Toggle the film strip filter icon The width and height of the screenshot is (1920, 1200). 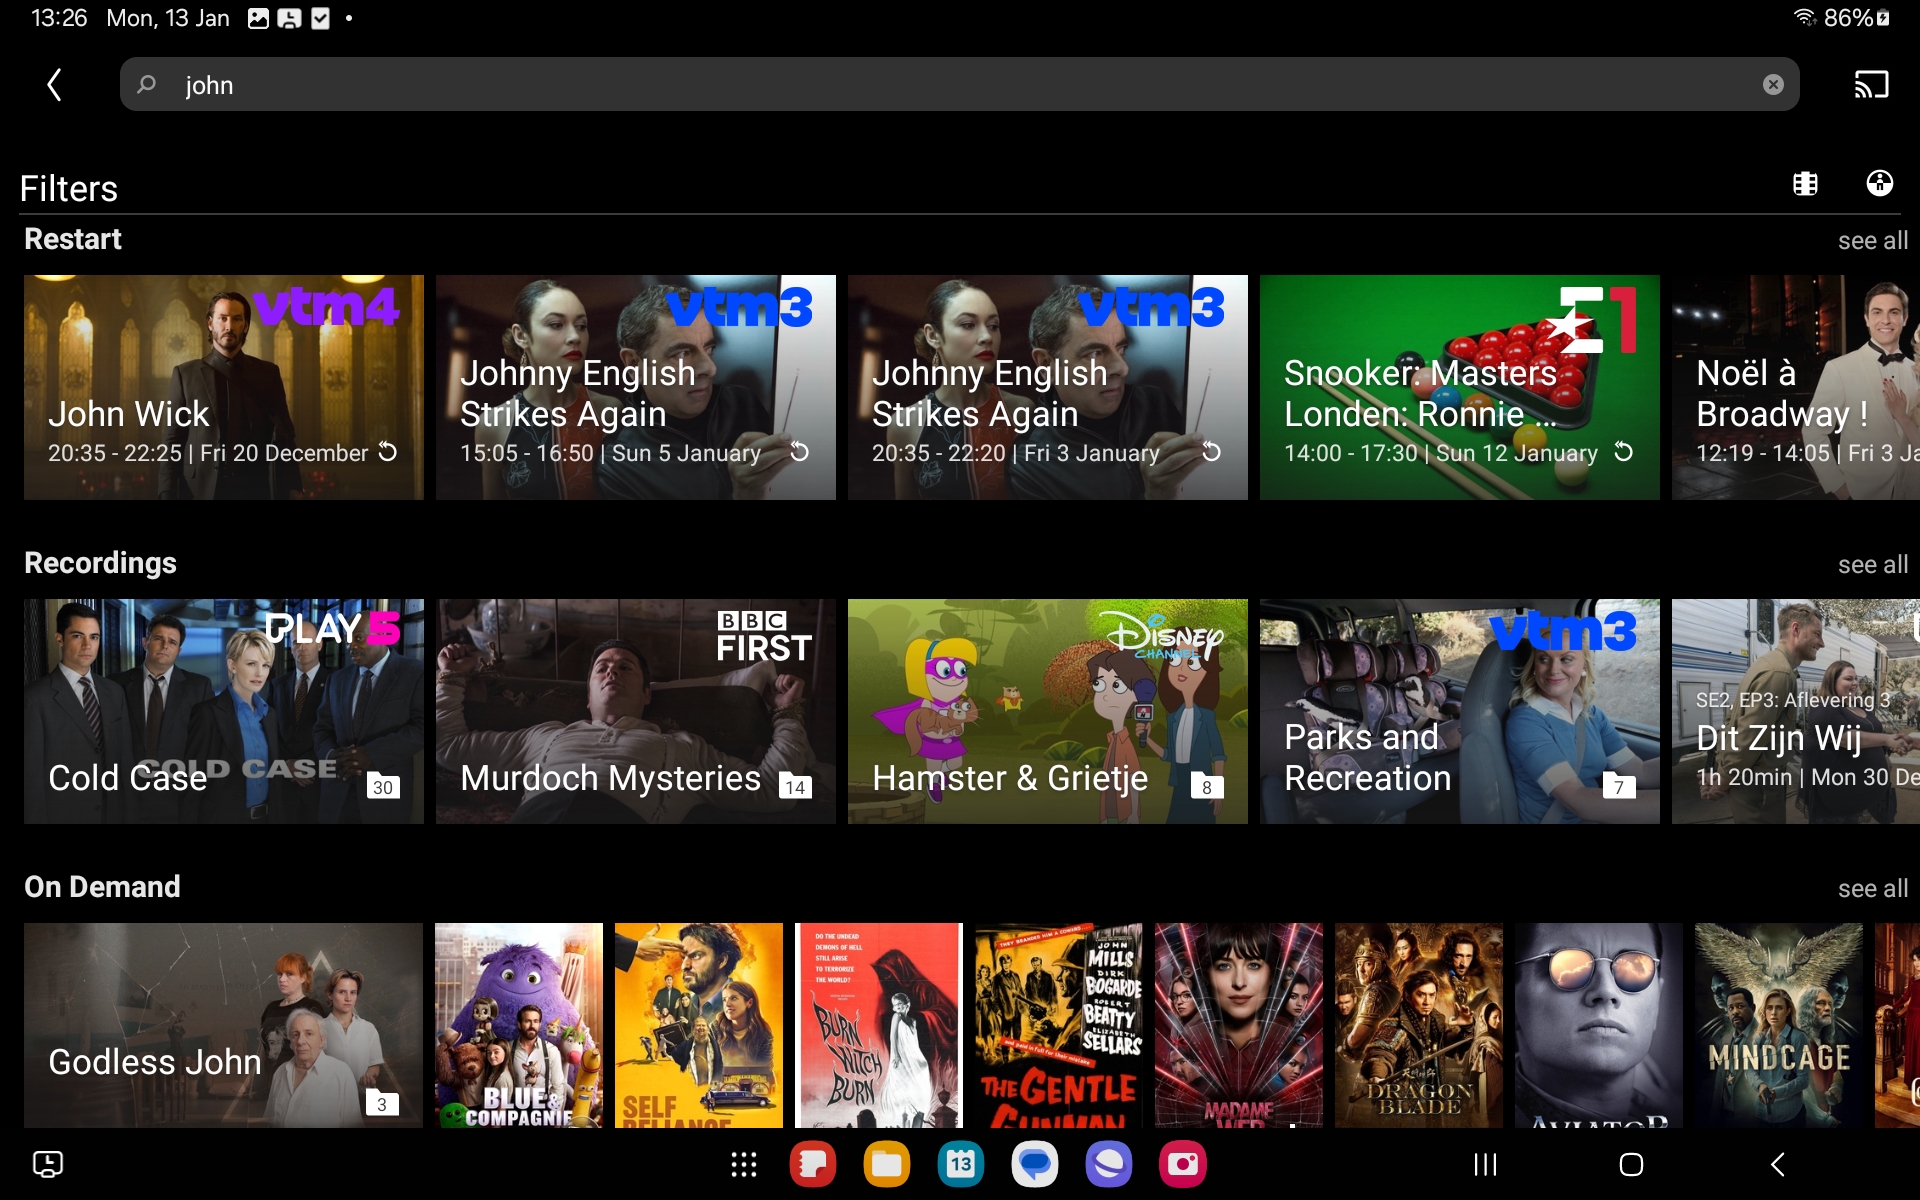click(1805, 184)
